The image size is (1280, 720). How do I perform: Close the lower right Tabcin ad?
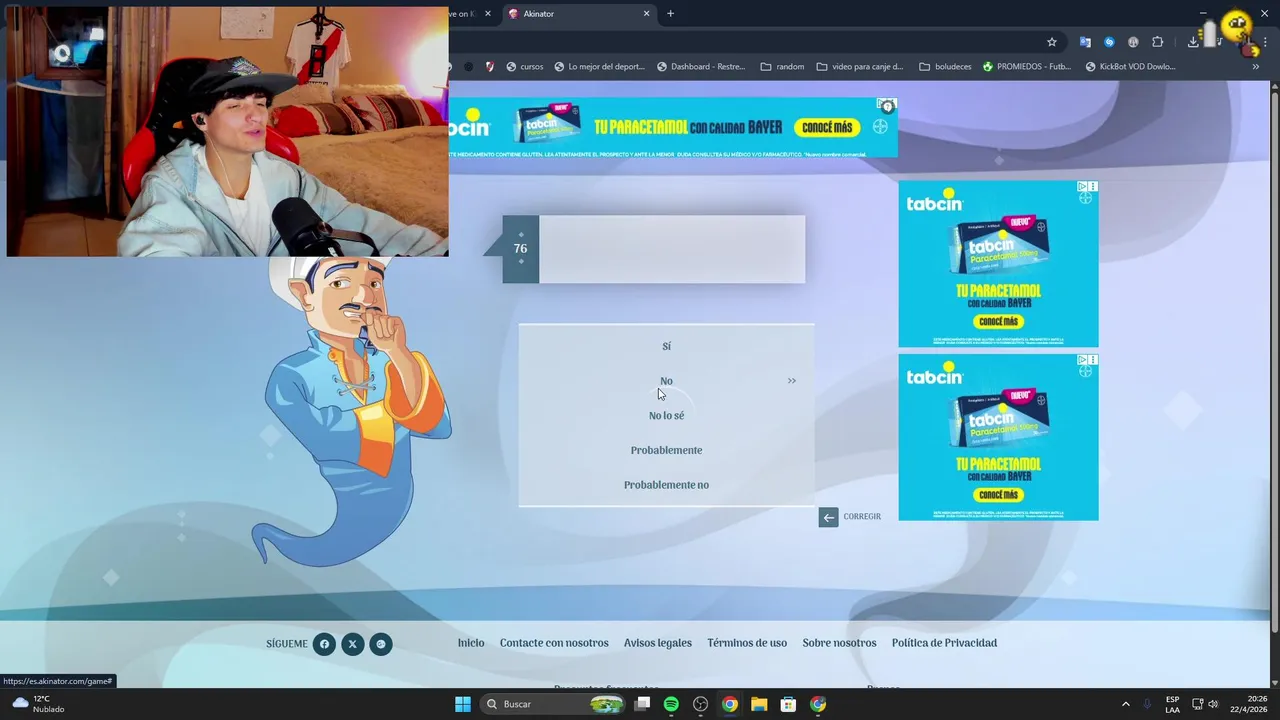click(x=1093, y=360)
